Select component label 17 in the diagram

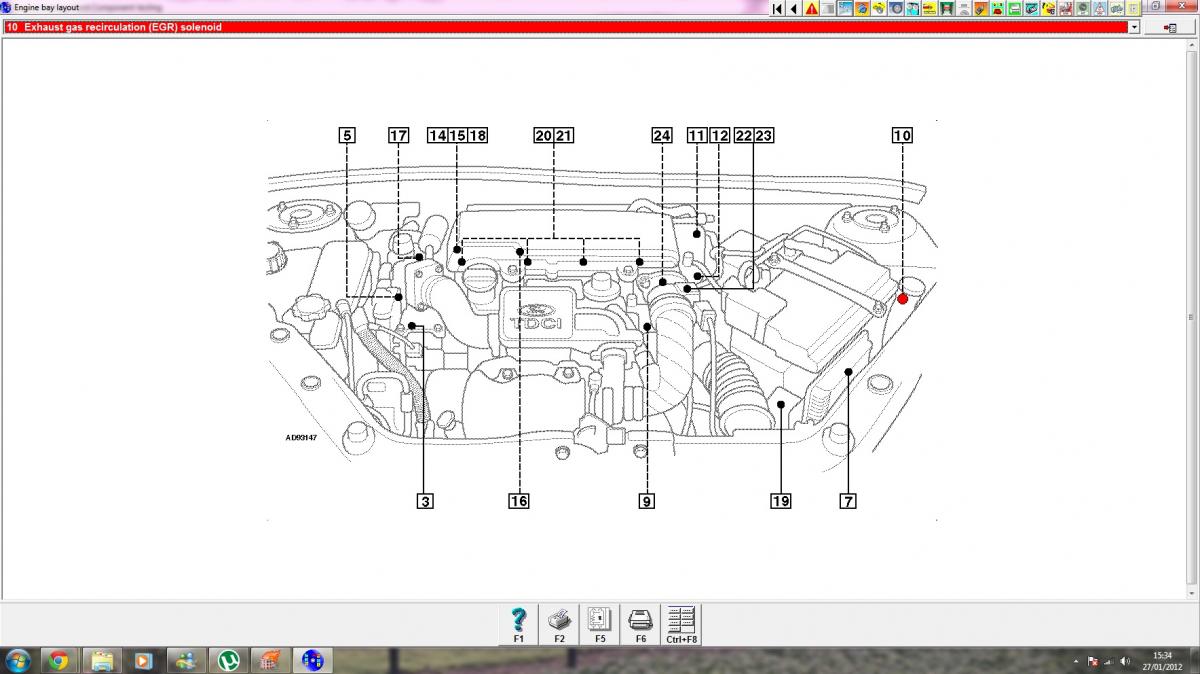pos(398,135)
